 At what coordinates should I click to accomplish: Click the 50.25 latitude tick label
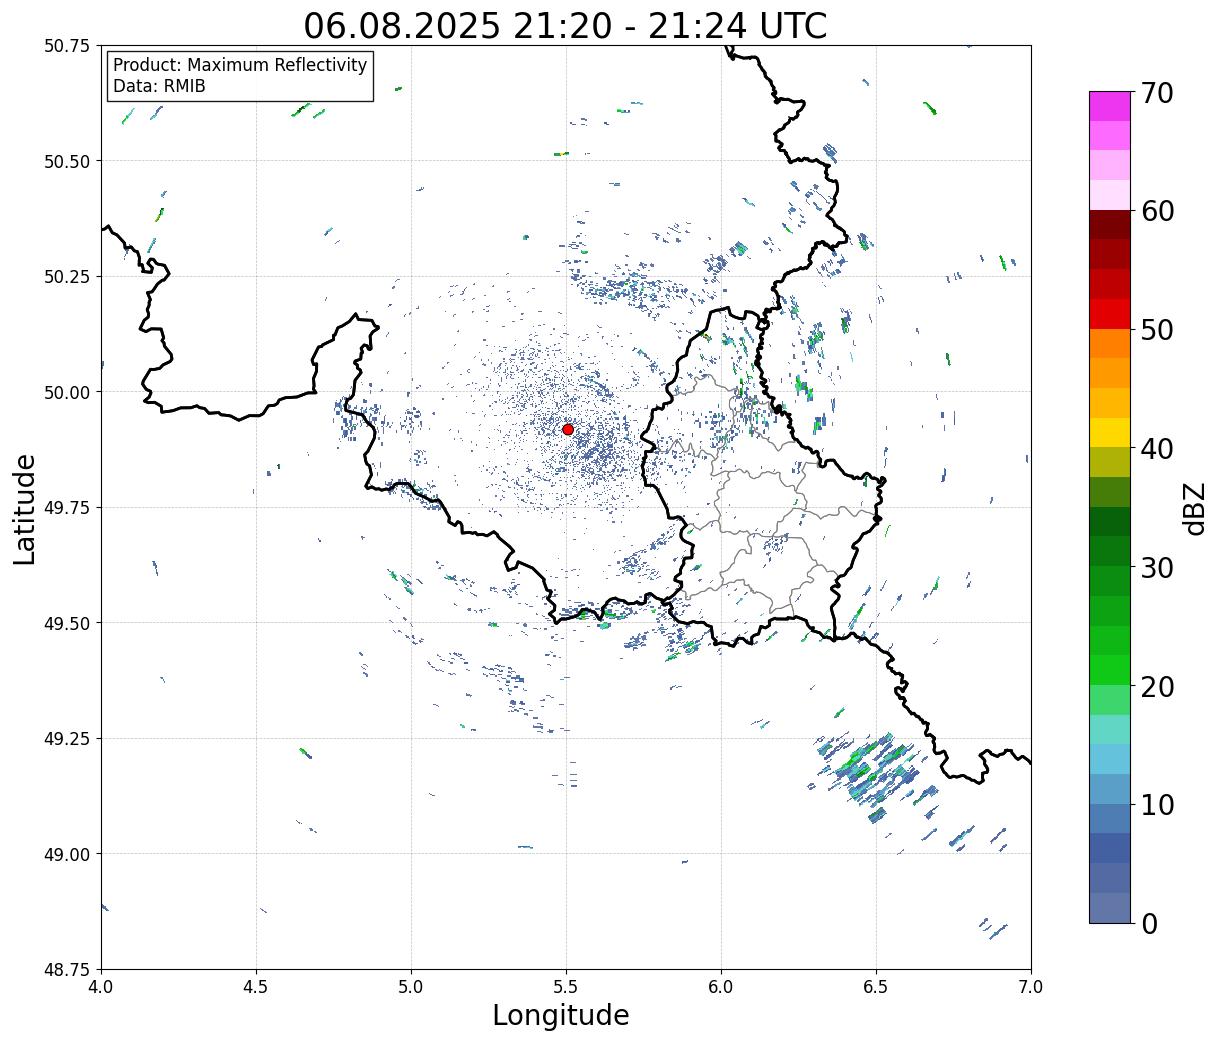click(67, 277)
